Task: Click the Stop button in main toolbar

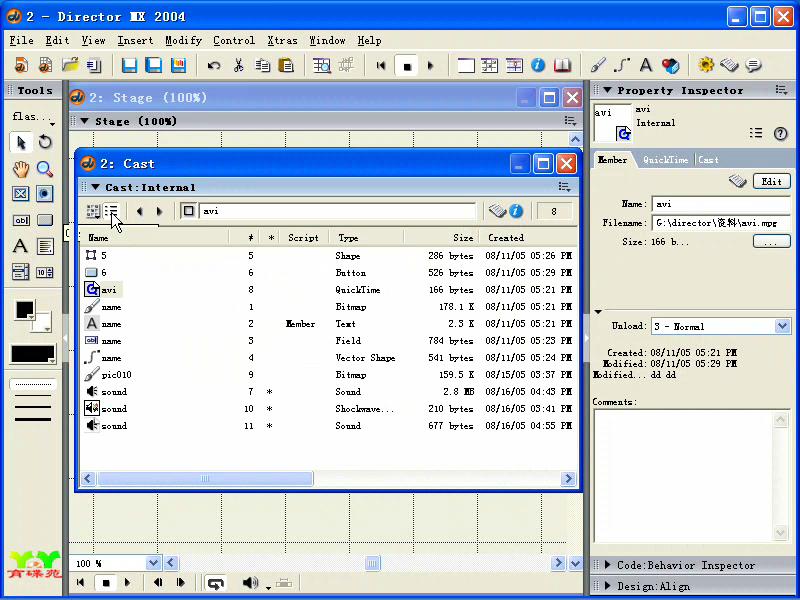Action: (407, 66)
